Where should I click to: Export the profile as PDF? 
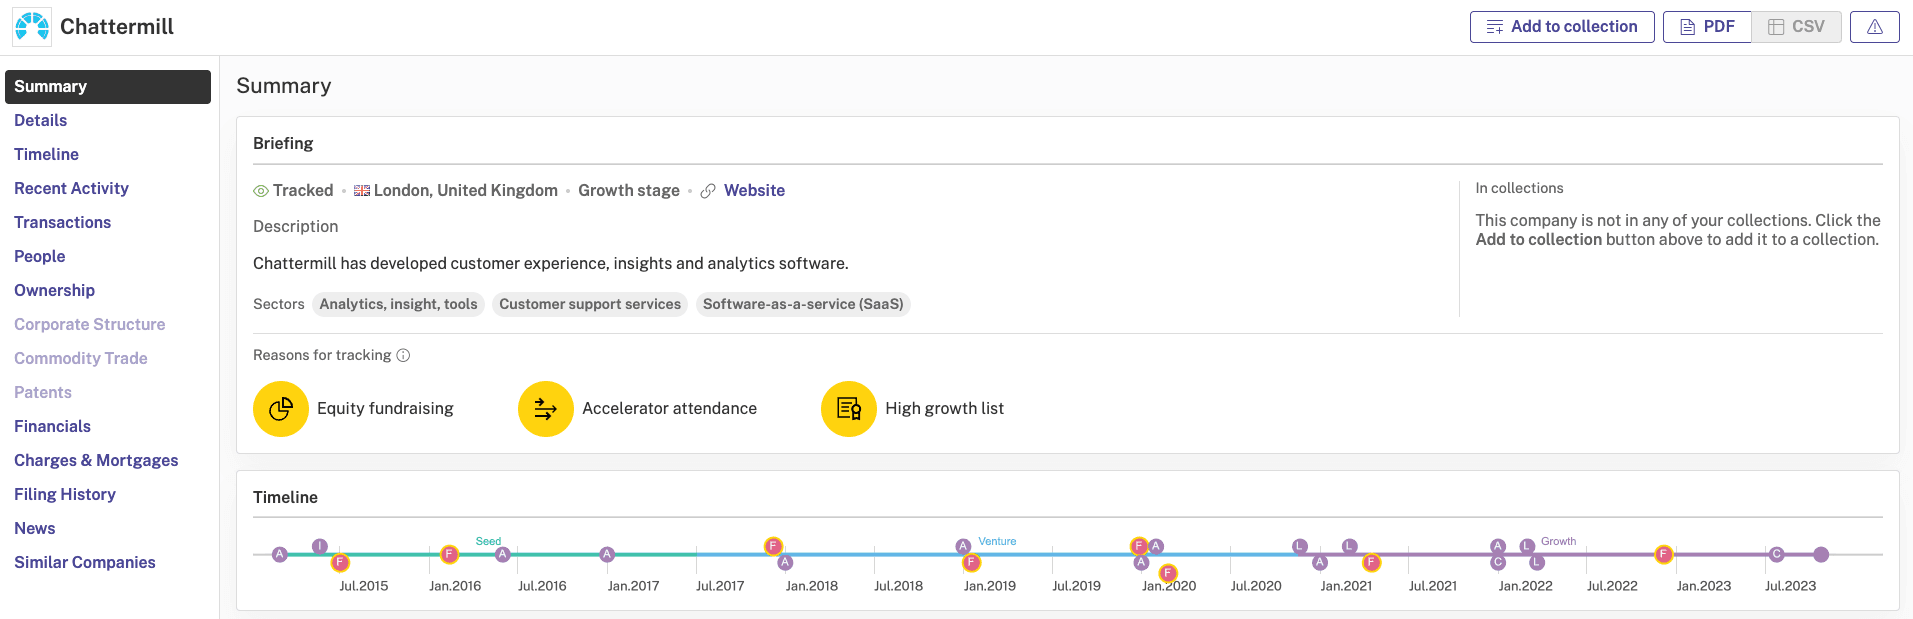(x=1707, y=27)
